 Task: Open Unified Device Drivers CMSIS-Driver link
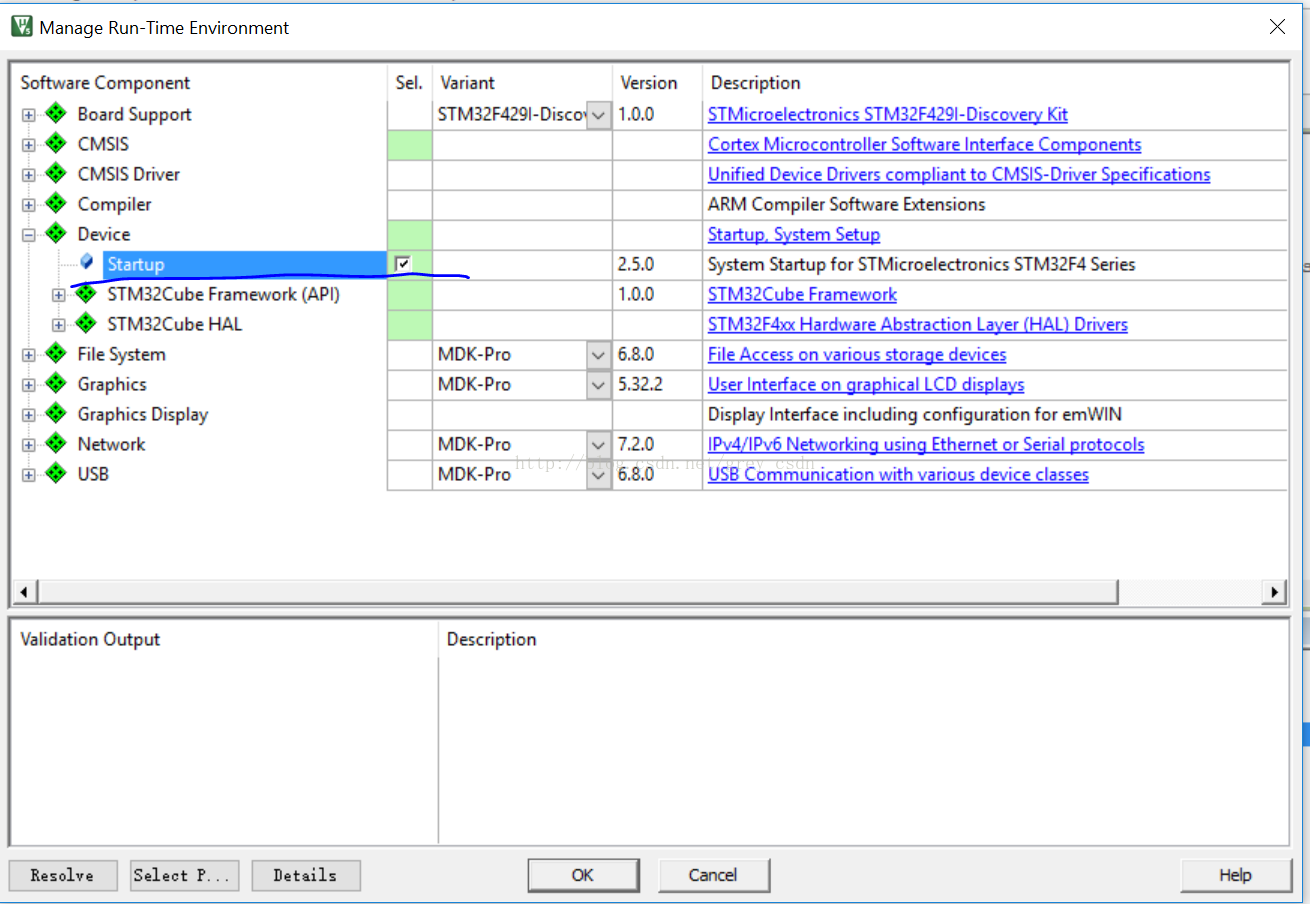tap(959, 174)
